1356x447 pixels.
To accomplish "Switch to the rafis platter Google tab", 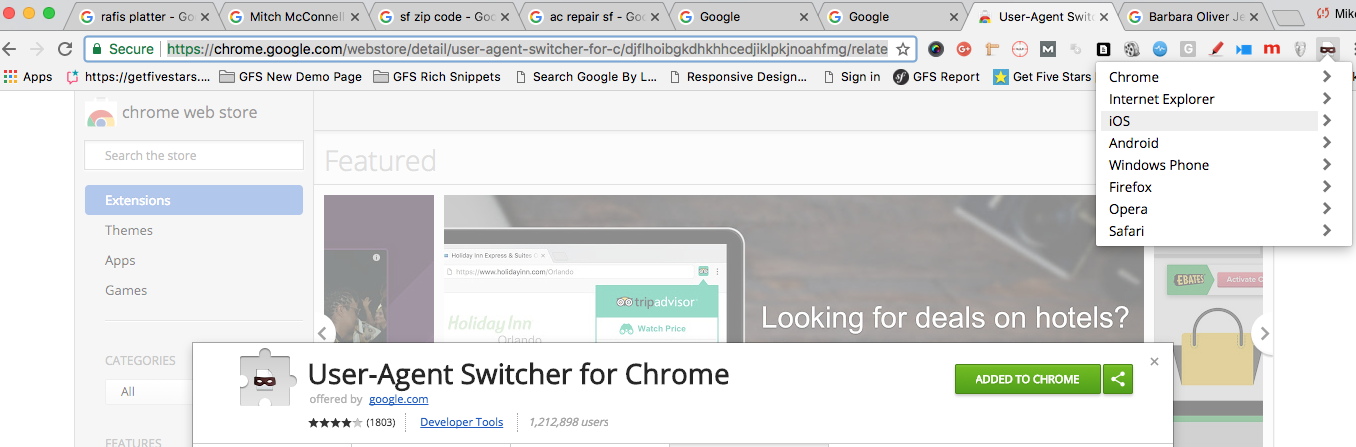I will [145, 16].
